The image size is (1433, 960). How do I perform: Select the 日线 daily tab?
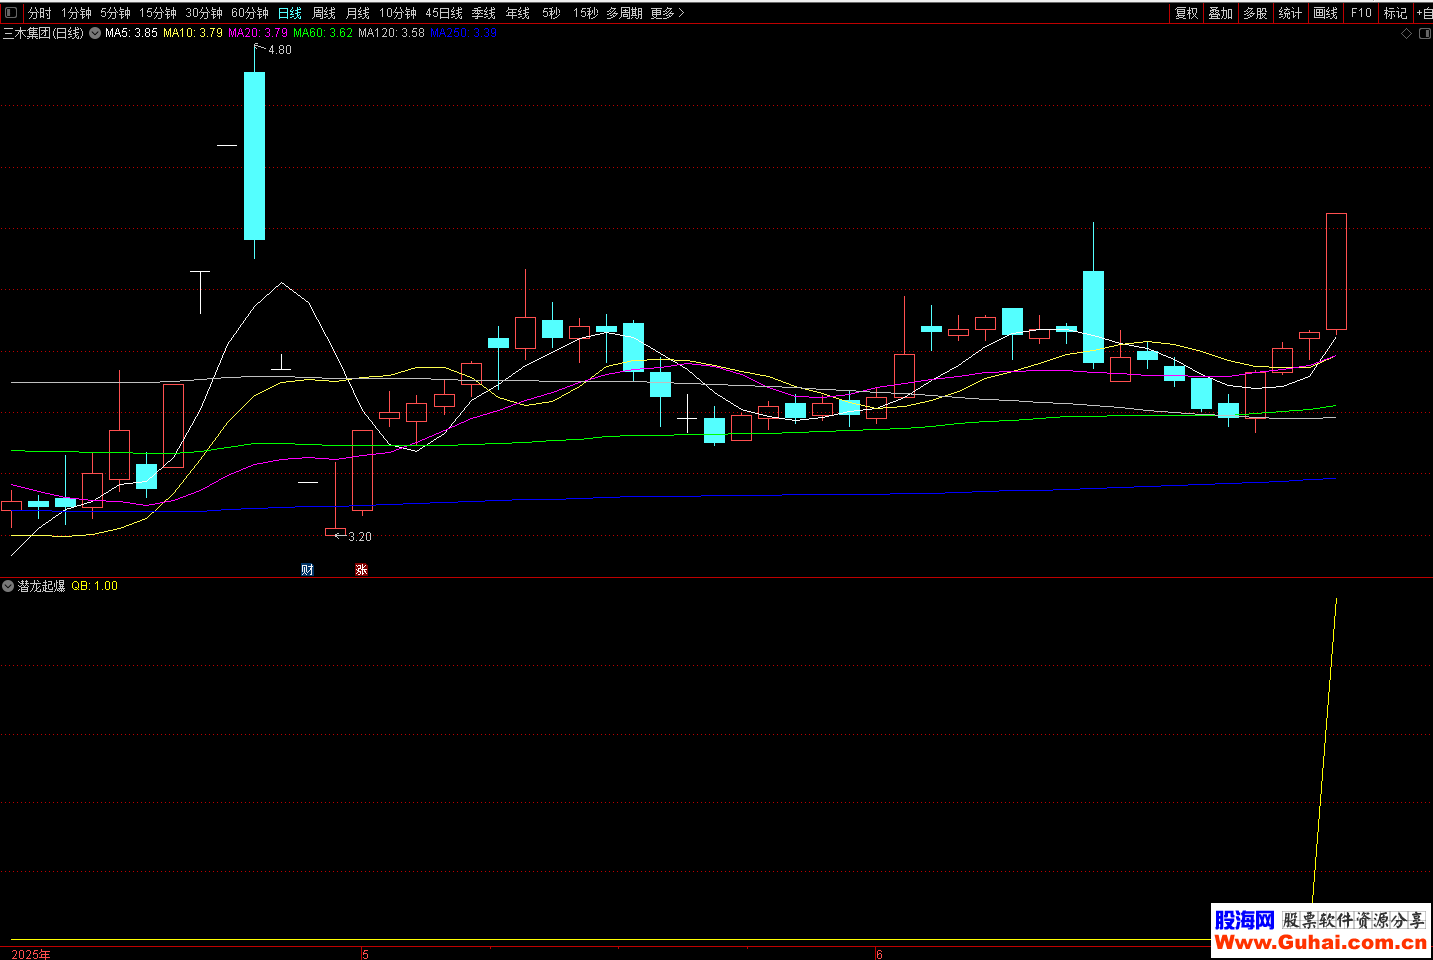[x=290, y=13]
